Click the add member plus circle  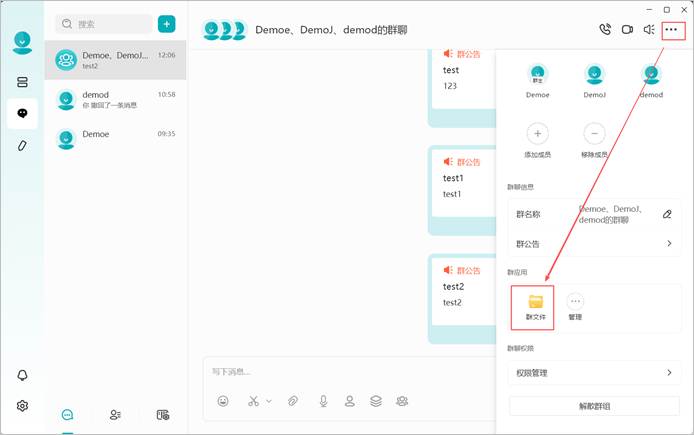click(537, 133)
